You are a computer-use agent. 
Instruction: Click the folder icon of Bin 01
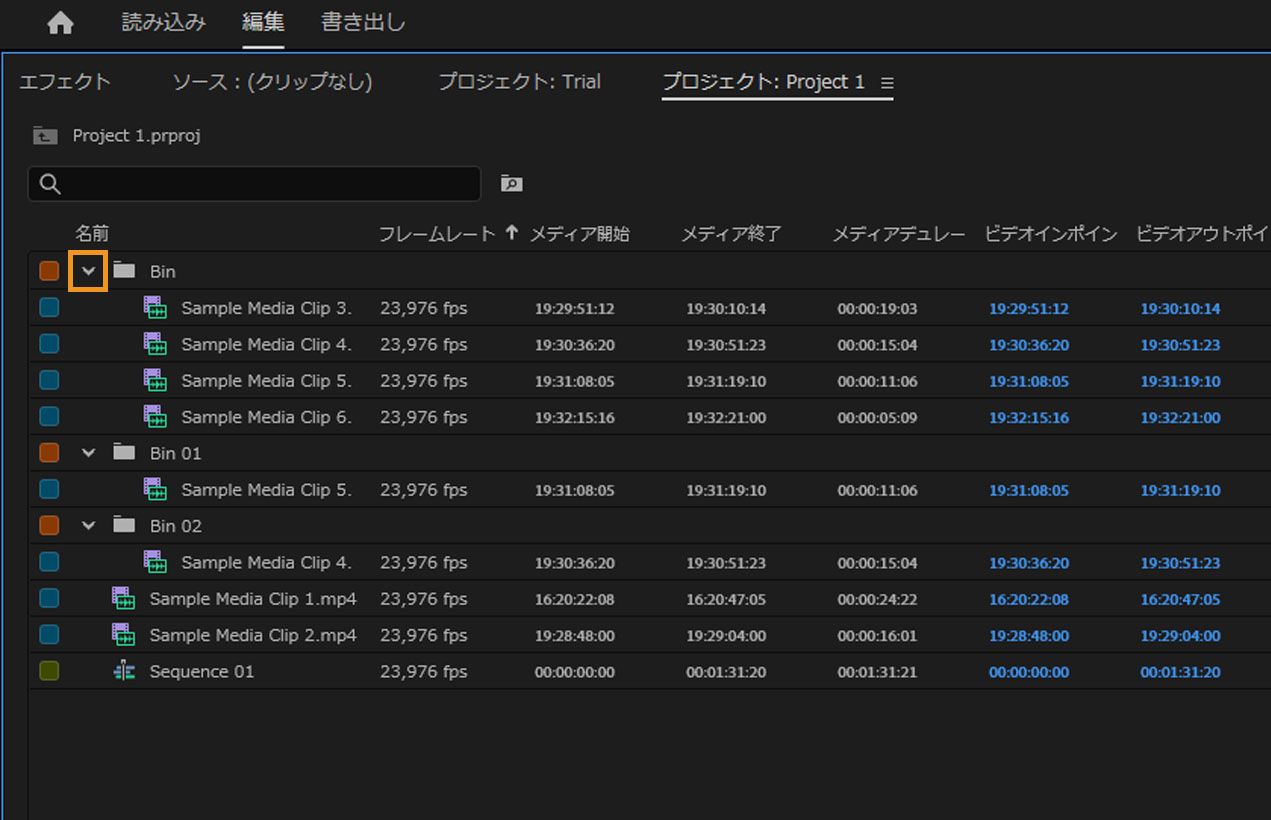124,452
